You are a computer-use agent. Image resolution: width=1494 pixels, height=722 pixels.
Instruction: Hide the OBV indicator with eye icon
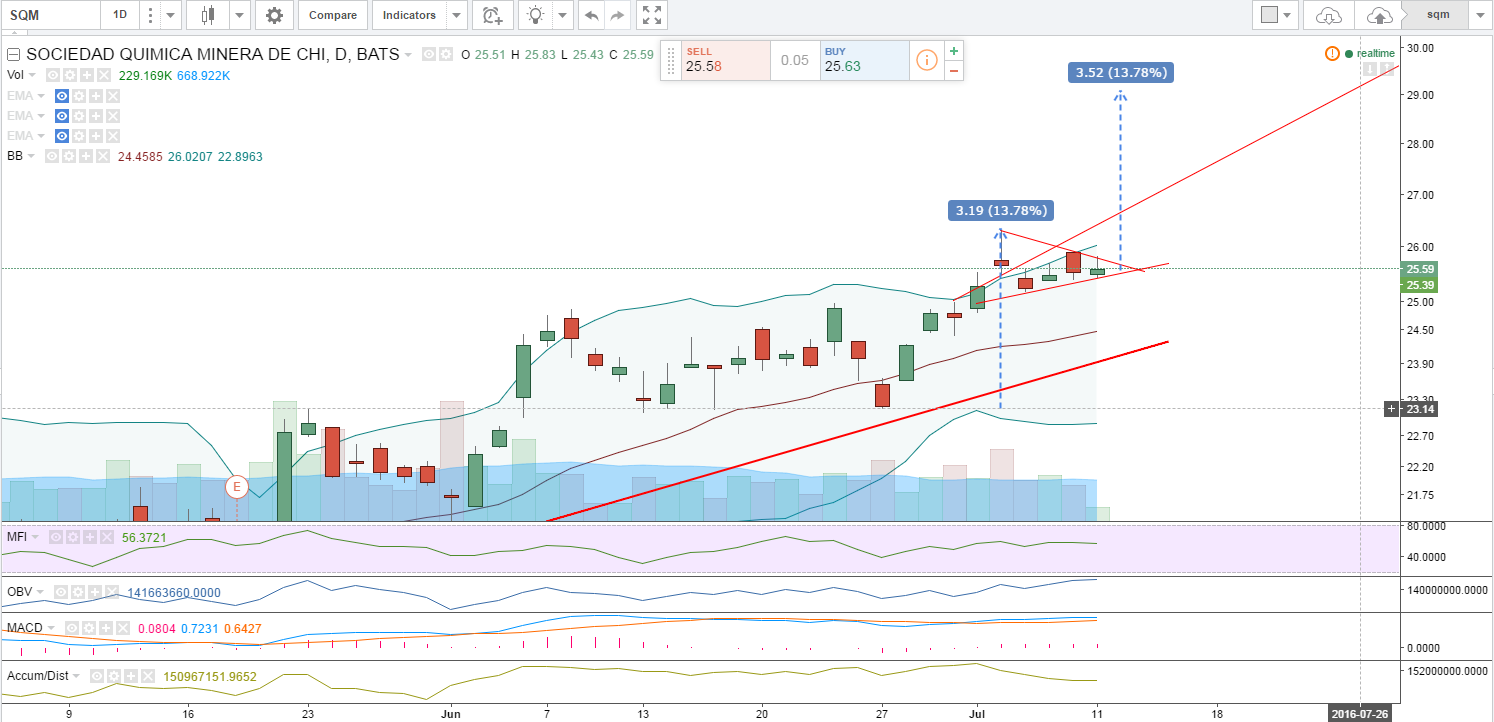coord(61,593)
